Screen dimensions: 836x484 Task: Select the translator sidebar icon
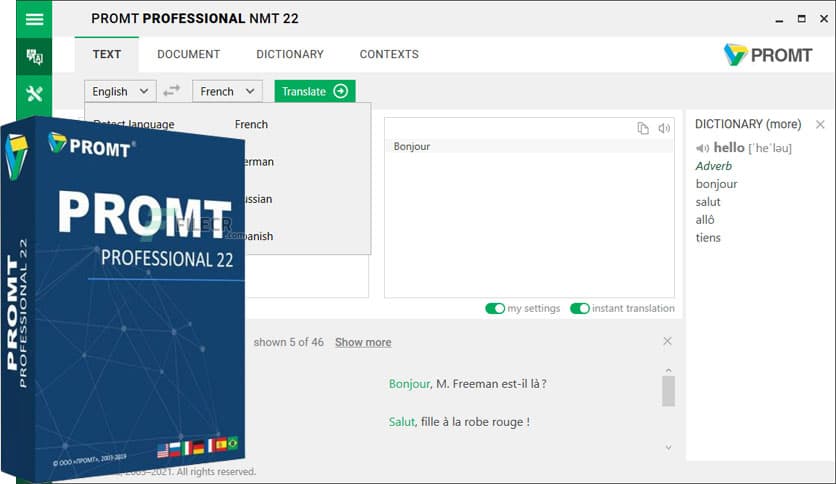point(34,57)
